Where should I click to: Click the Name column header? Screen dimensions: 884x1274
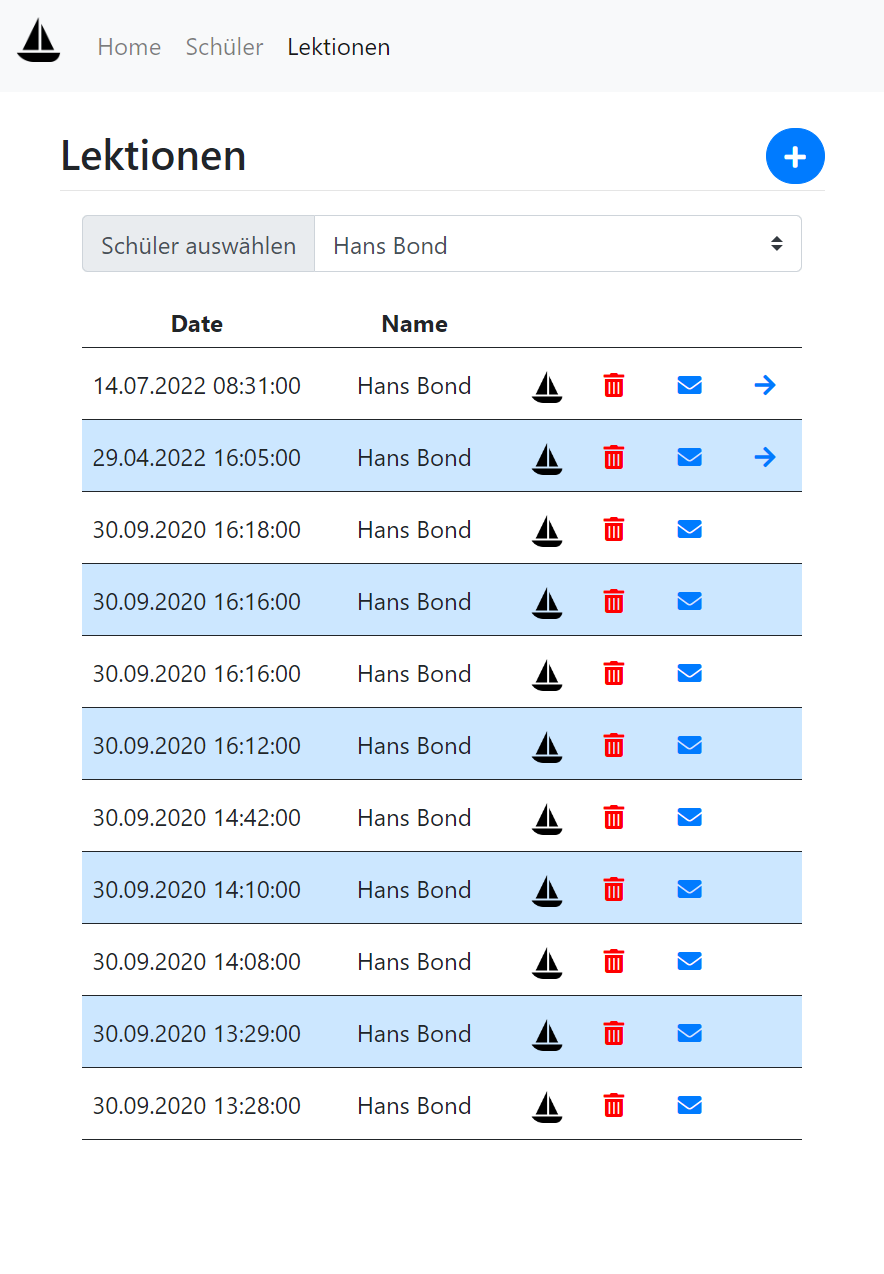[x=414, y=324]
